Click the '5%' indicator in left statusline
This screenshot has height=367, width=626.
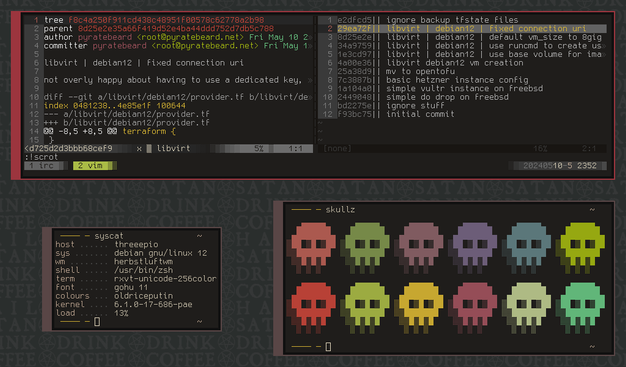pos(259,149)
